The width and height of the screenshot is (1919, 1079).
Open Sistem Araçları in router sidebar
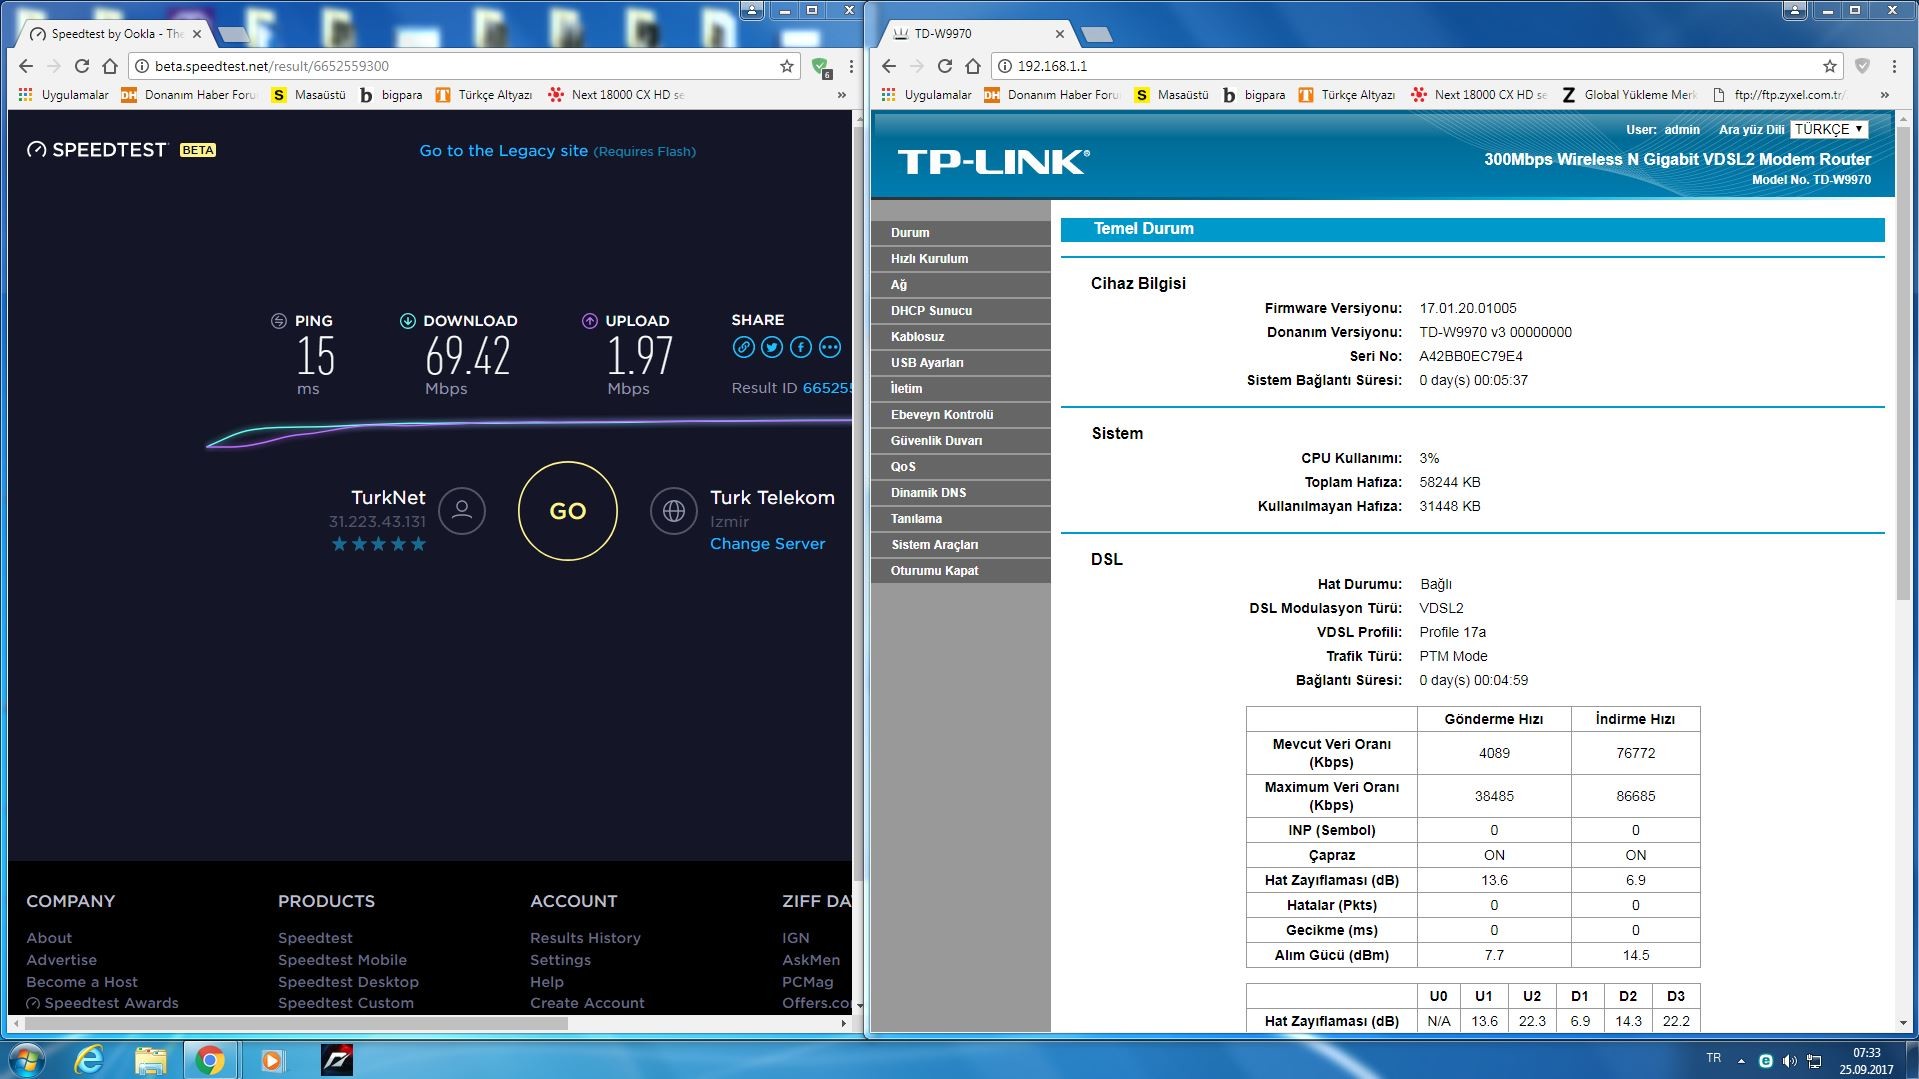(960, 545)
